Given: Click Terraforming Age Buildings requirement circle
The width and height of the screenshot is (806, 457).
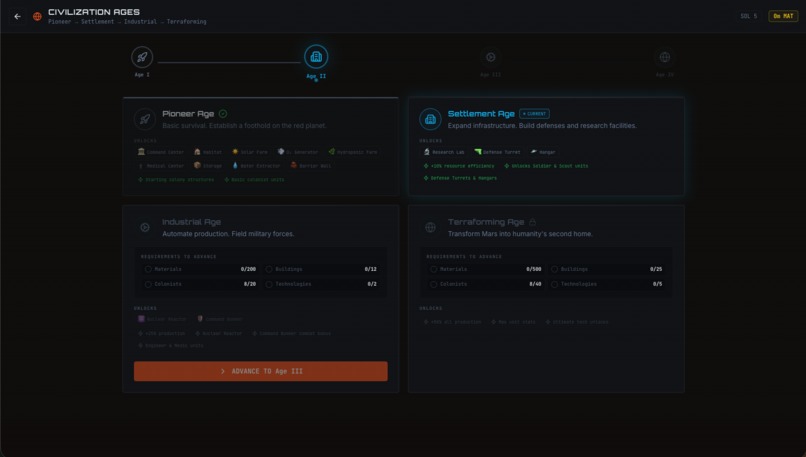Looking at the screenshot, I should pos(554,269).
